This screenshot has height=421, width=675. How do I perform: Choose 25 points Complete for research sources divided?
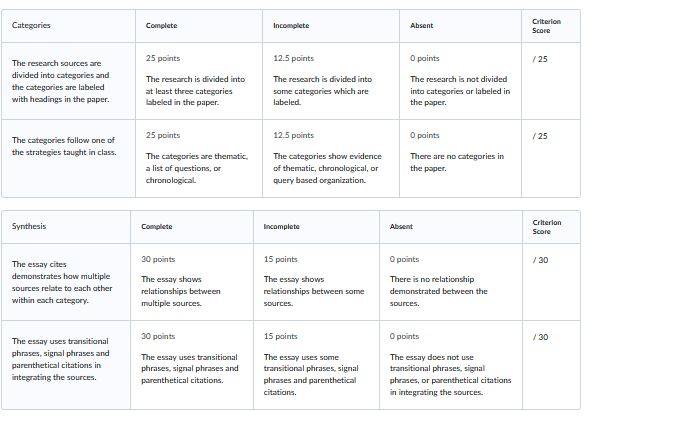199,81
